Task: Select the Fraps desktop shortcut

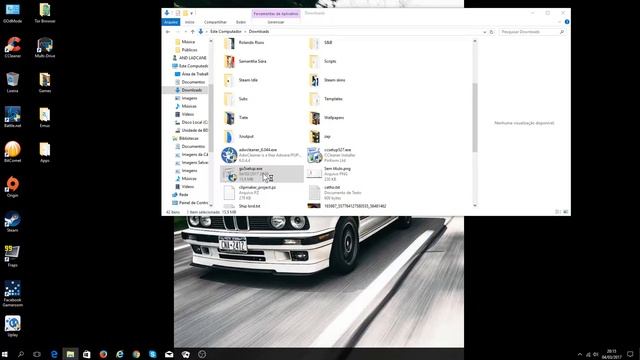Action: click(x=12, y=256)
